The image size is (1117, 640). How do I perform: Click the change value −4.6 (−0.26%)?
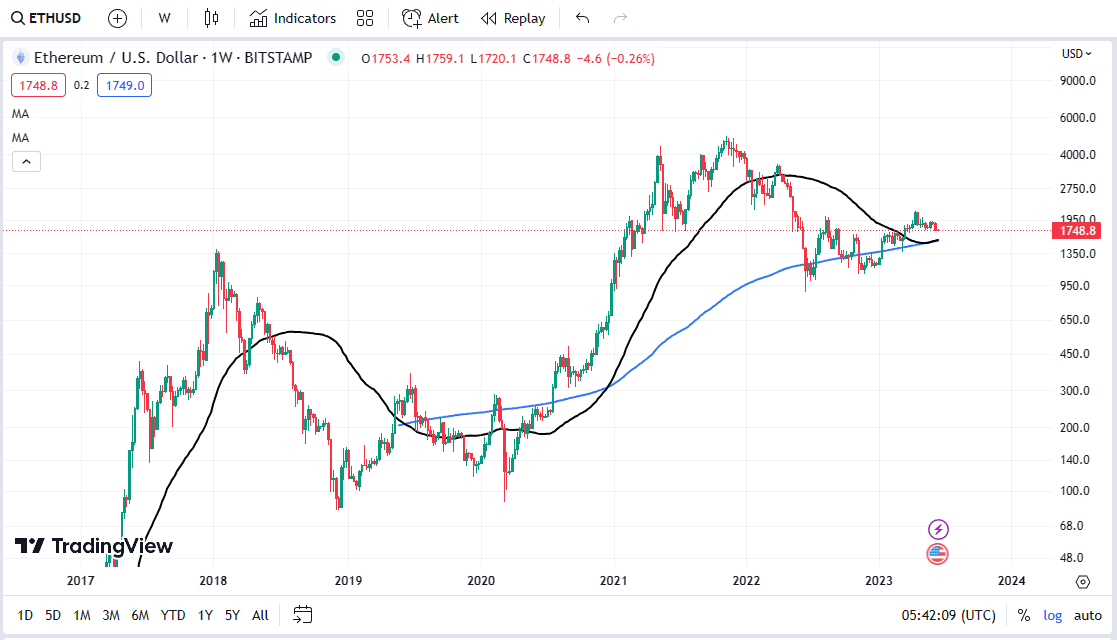click(615, 58)
